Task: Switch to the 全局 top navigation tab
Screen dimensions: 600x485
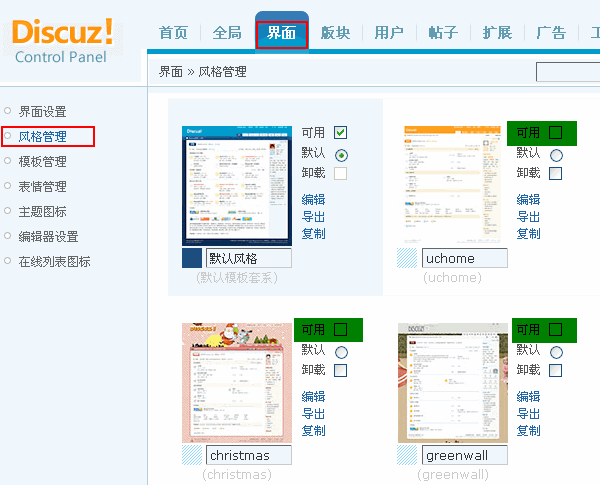Action: pos(227,32)
